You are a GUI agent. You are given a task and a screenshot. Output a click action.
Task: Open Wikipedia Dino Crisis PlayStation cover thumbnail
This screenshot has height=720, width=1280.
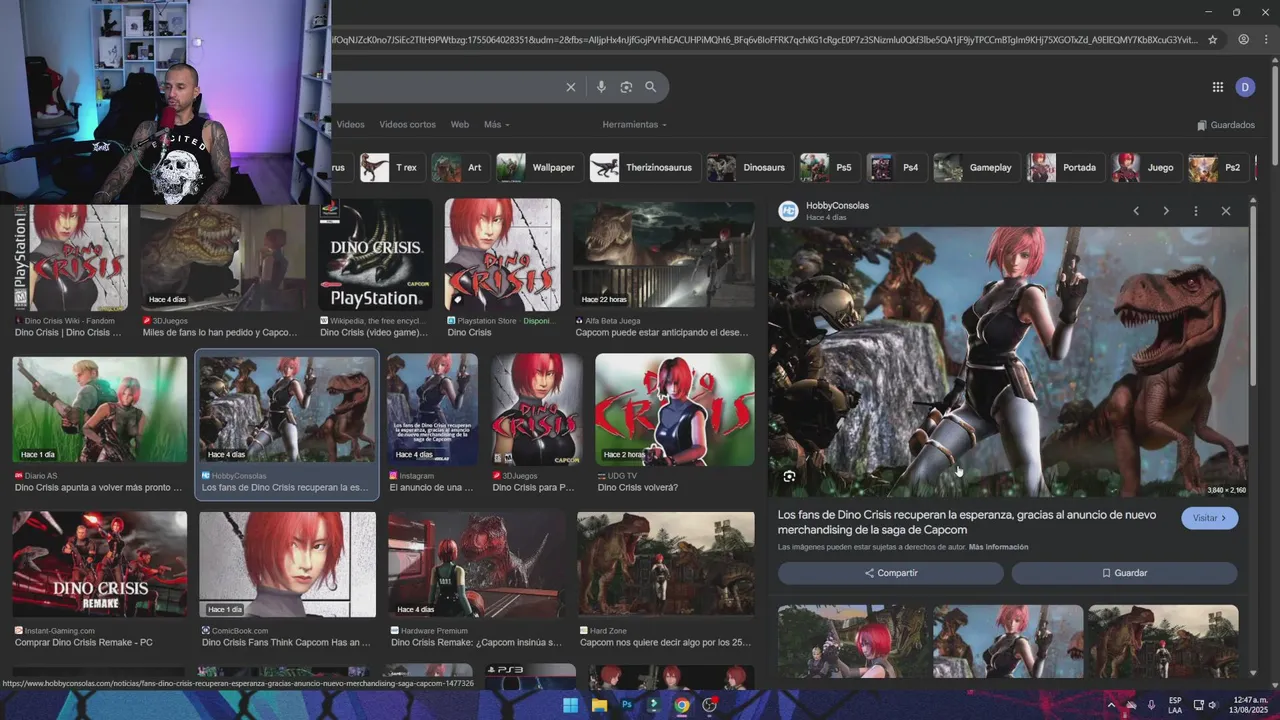(375, 255)
